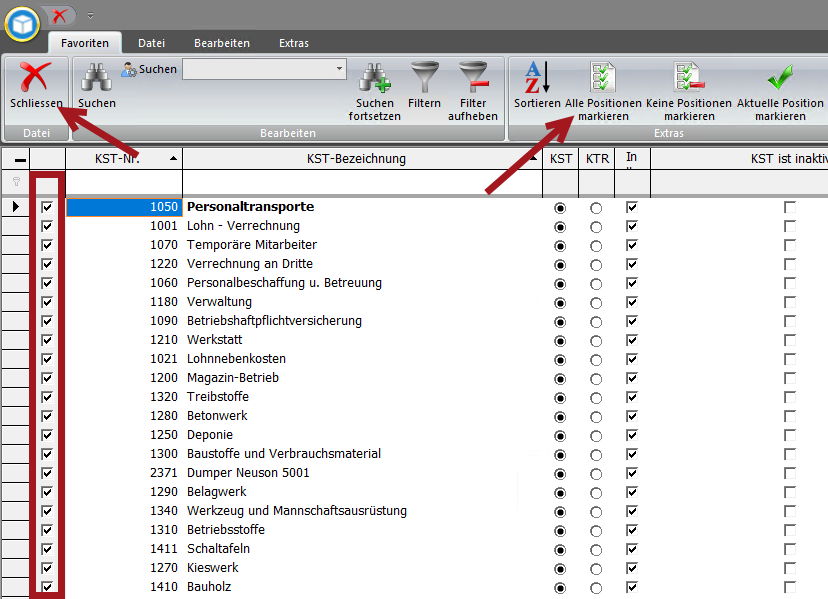
Task: Switch to the Datei tab
Action: point(151,43)
